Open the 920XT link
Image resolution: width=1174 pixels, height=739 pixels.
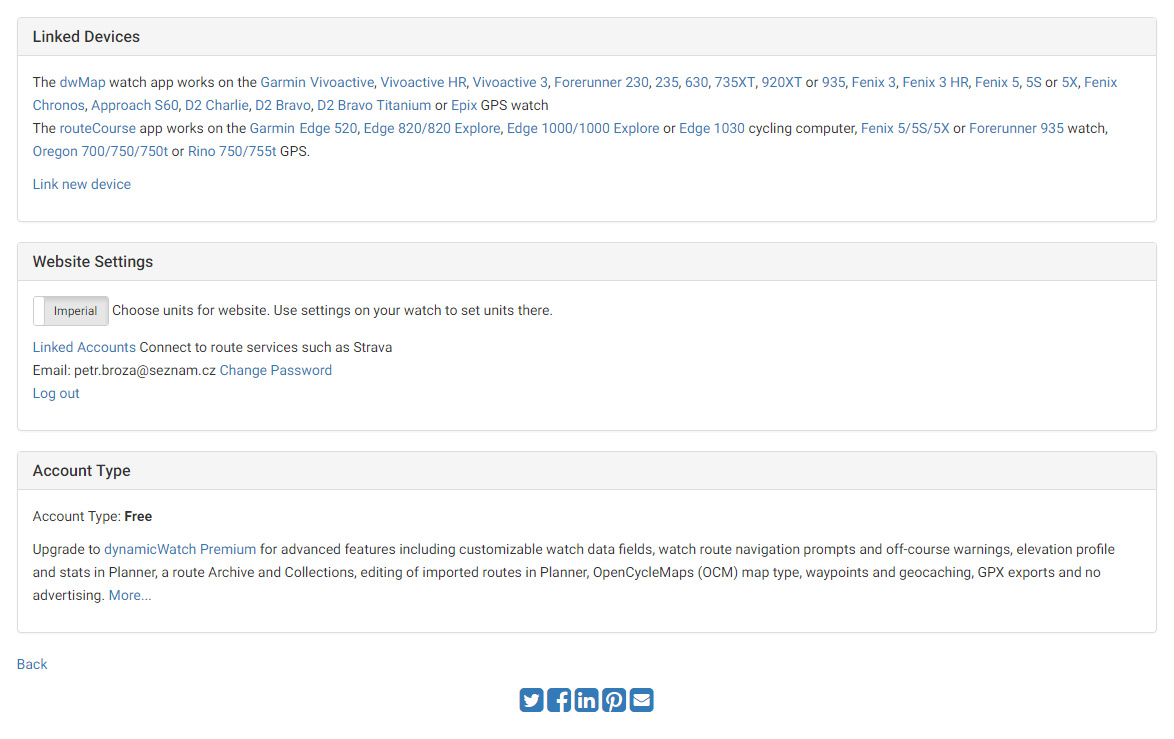(782, 82)
